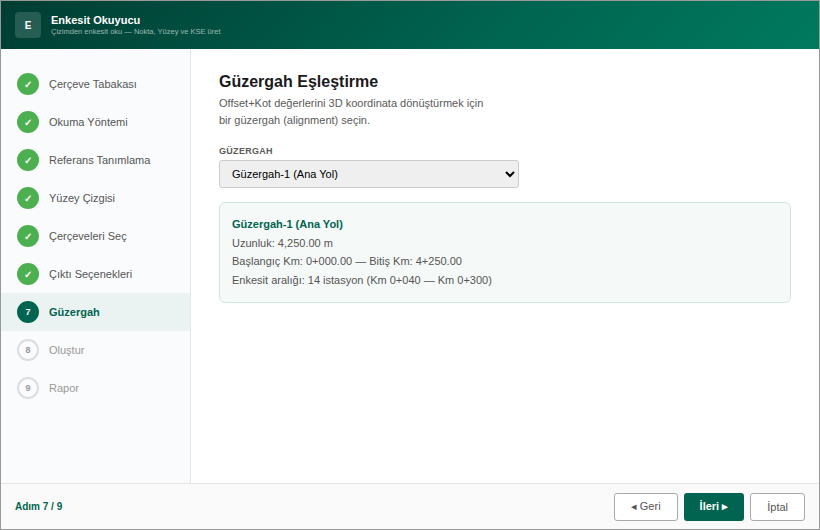820x530 pixels.
Task: Click the checkmark icon beside Çerçeveleri Seç
Action: [28, 236]
